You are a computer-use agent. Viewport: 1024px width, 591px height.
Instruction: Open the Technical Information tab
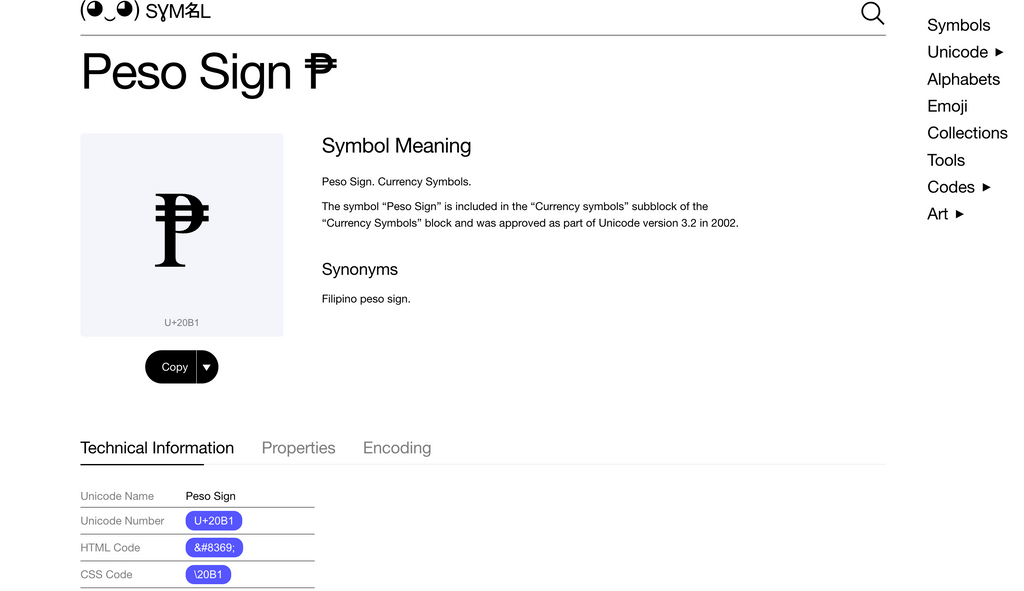click(x=157, y=447)
